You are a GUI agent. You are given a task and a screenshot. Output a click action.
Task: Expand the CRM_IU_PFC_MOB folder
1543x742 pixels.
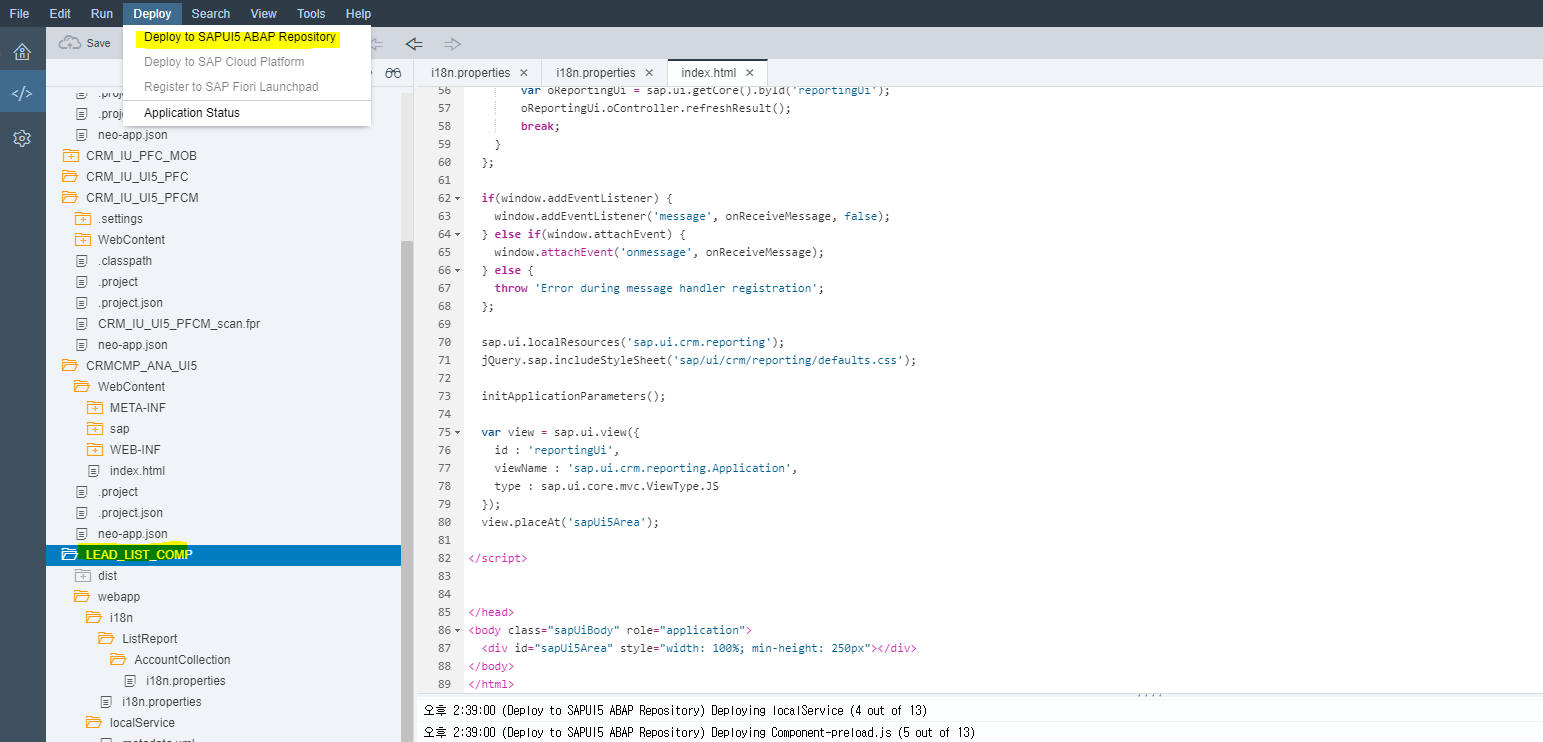[x=71, y=156]
